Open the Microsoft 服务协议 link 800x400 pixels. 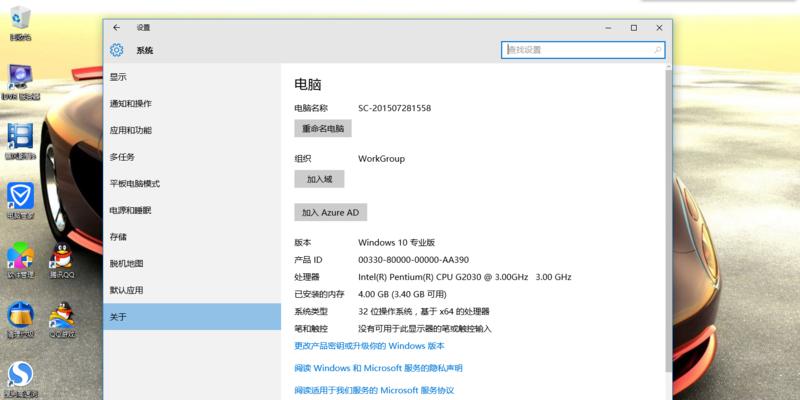(374, 390)
